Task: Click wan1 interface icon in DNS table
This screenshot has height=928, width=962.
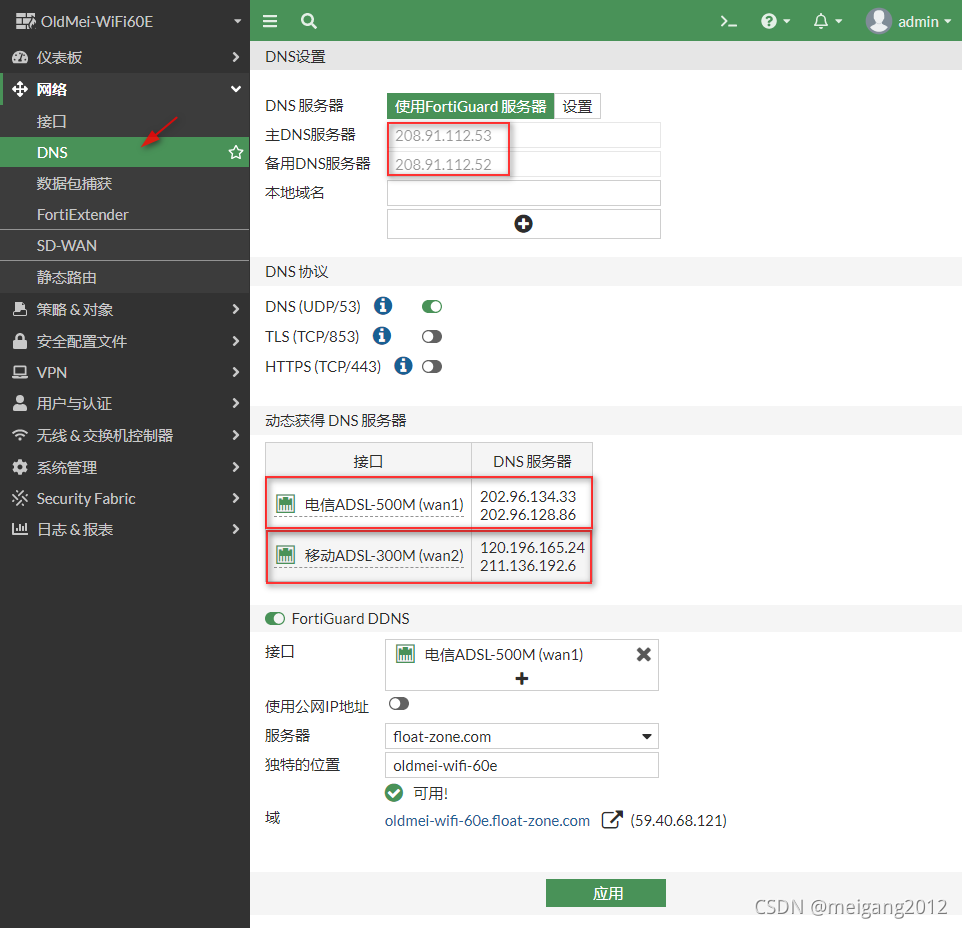Action: (285, 504)
